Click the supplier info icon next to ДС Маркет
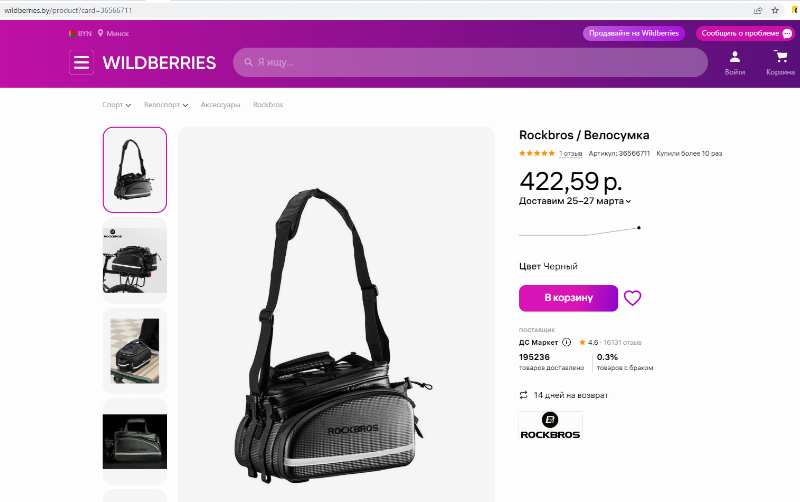800x502 pixels. click(566, 342)
